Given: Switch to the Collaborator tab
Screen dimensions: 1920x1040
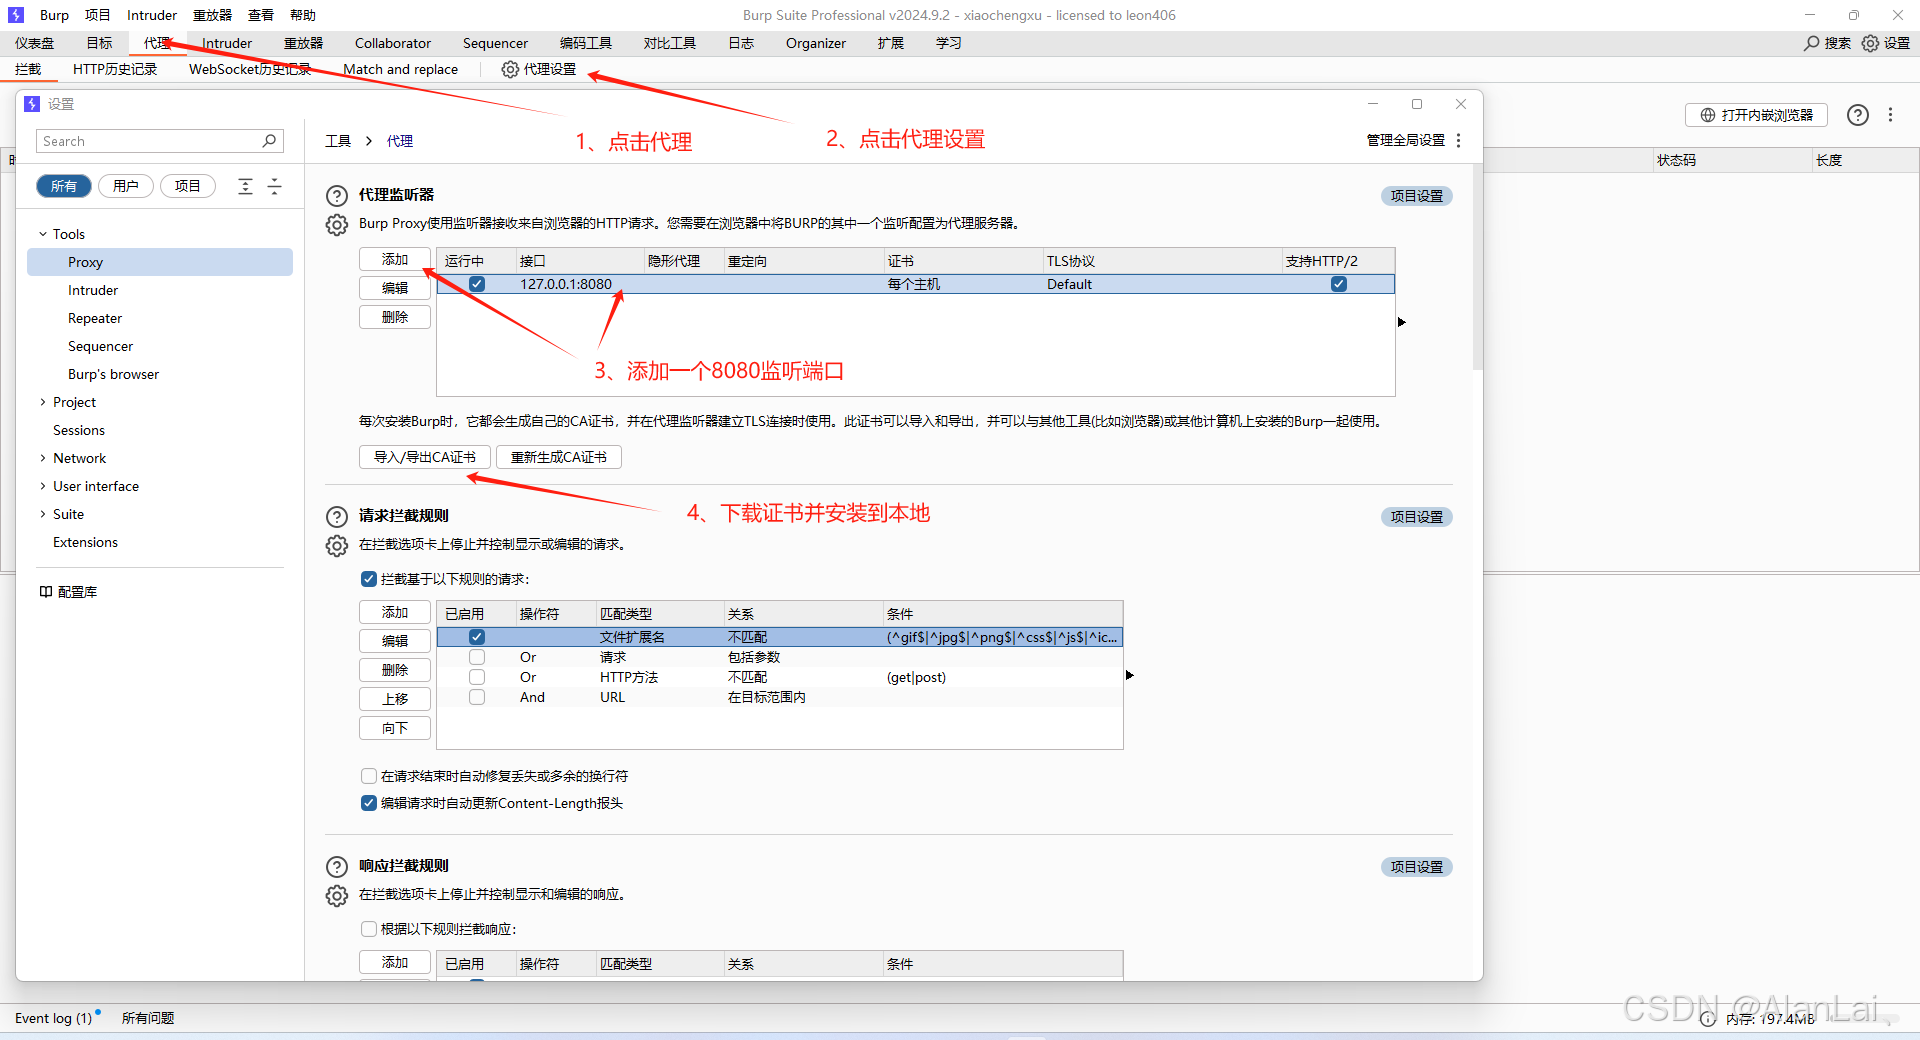Looking at the screenshot, I should (x=393, y=43).
